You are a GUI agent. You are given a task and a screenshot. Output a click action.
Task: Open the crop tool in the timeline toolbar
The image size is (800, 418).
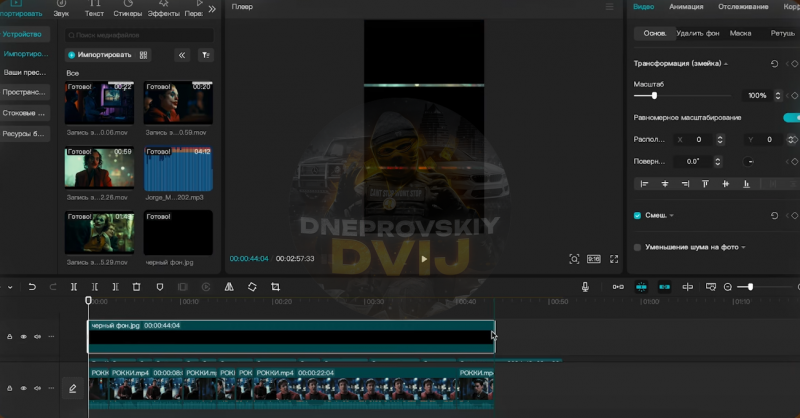[276, 287]
